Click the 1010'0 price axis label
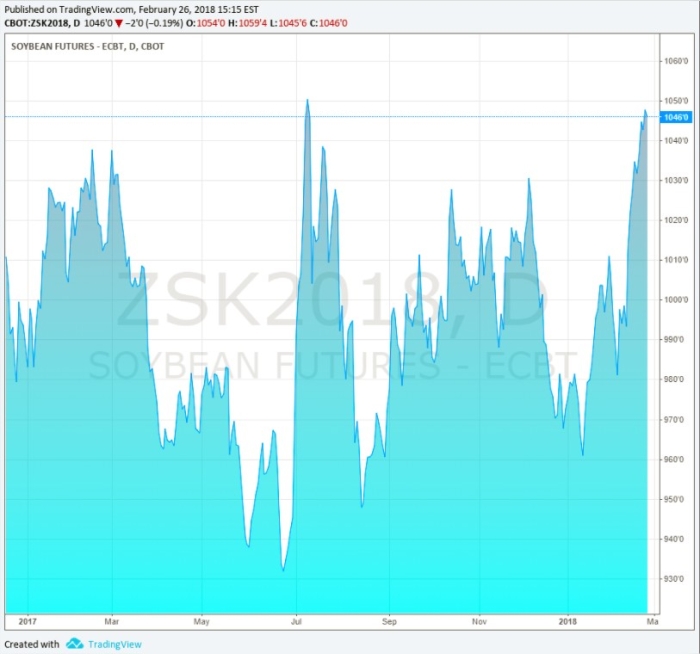 pos(676,259)
